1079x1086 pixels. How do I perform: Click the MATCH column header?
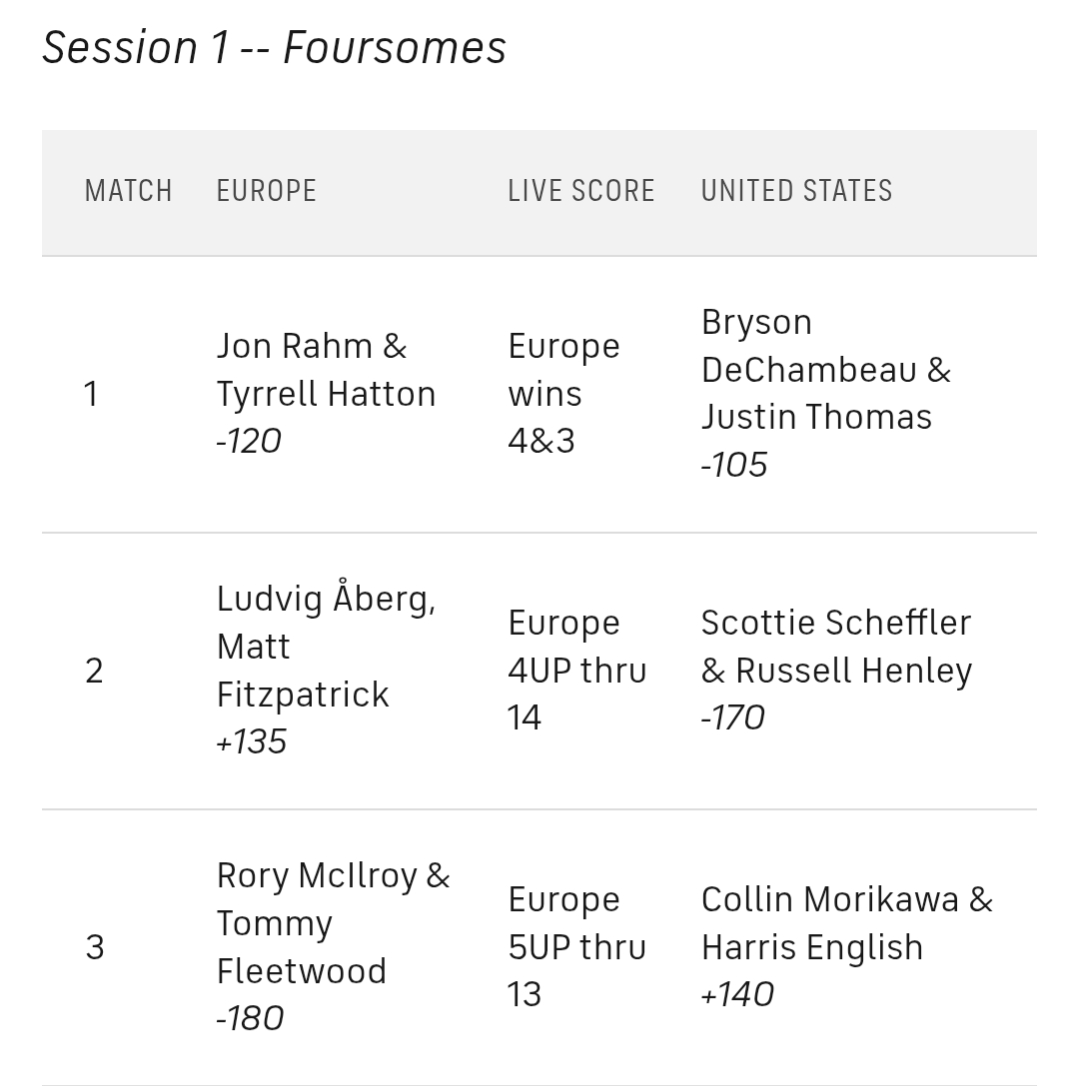coord(128,191)
